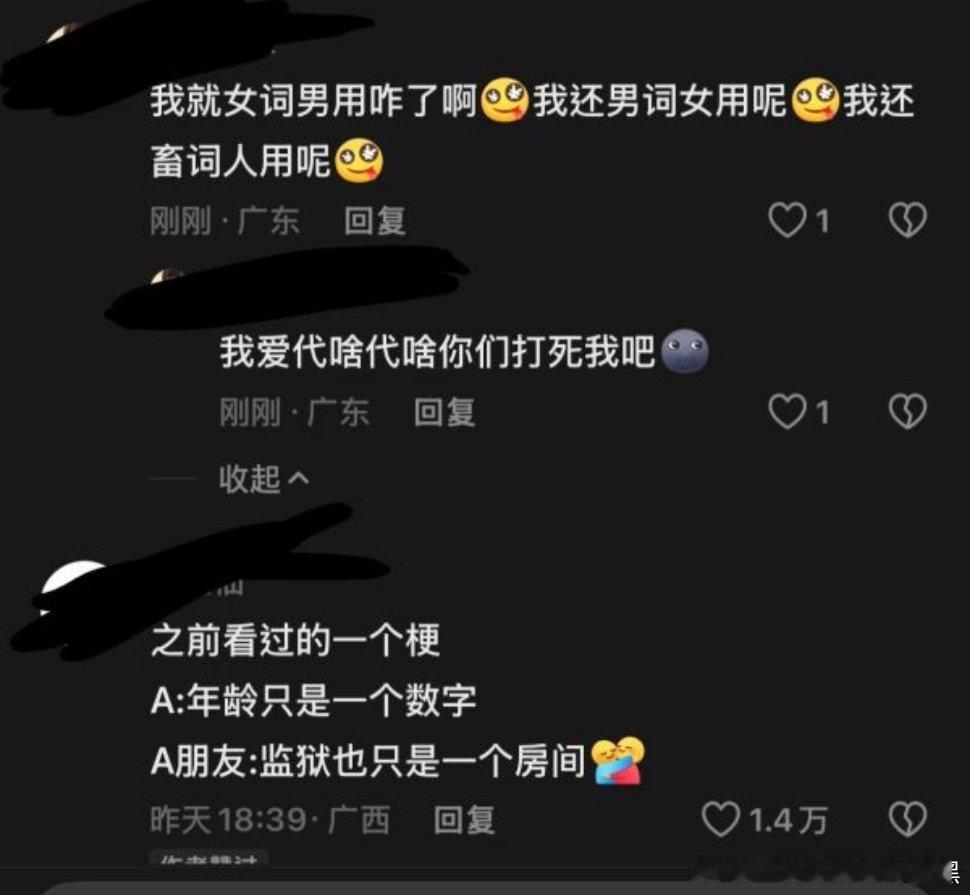This screenshot has height=895, width=970.
Task: Tap the dark moon emoji after 打死我吧
Action: [x=685, y=351]
